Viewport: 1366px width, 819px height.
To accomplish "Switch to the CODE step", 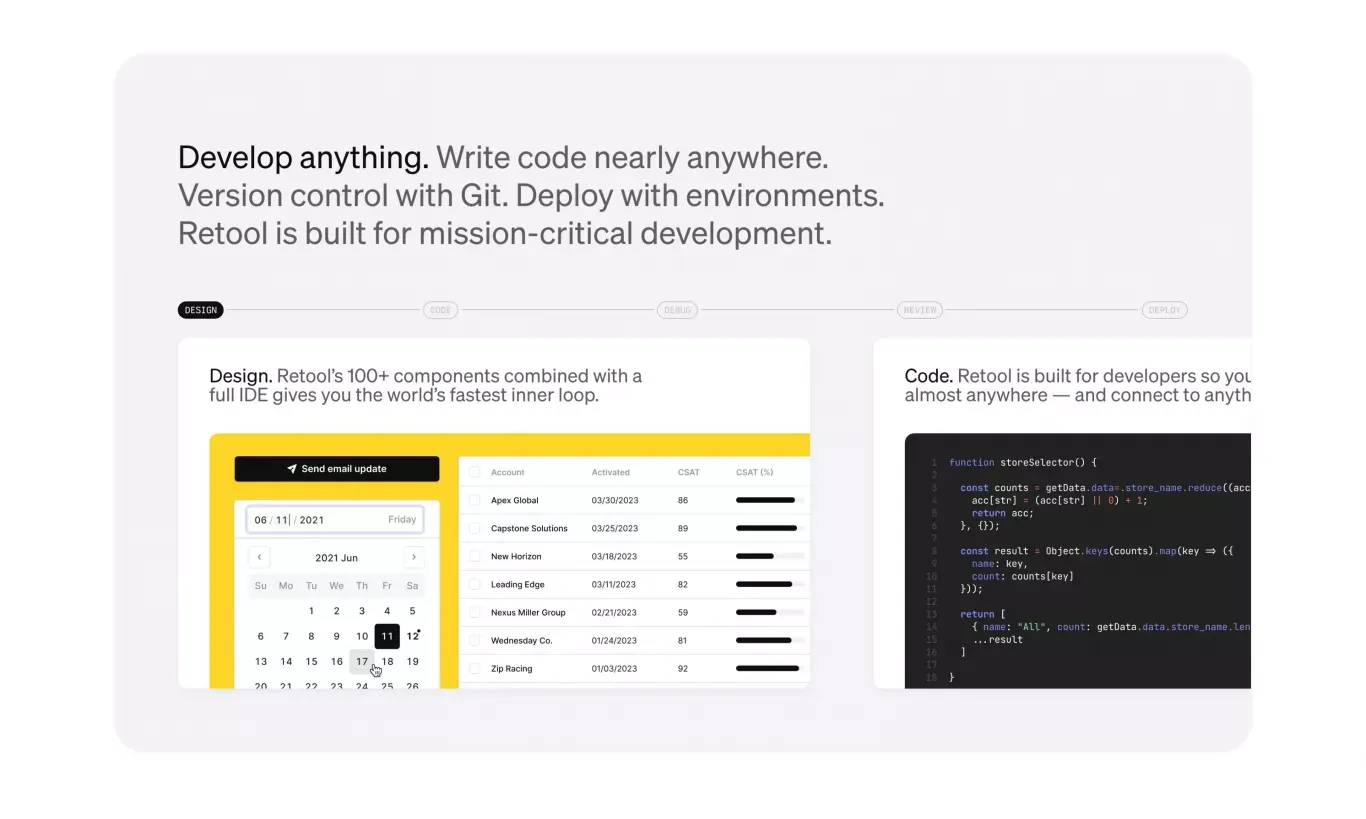I will (440, 310).
